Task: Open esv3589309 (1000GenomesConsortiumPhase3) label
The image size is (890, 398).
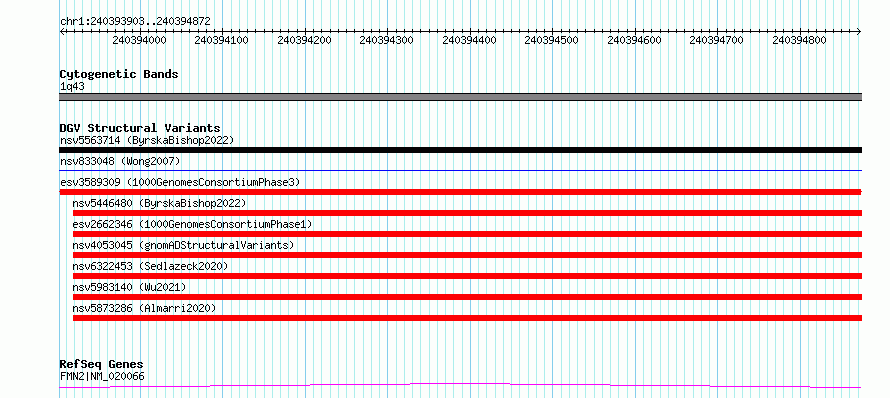Action: tap(180, 182)
